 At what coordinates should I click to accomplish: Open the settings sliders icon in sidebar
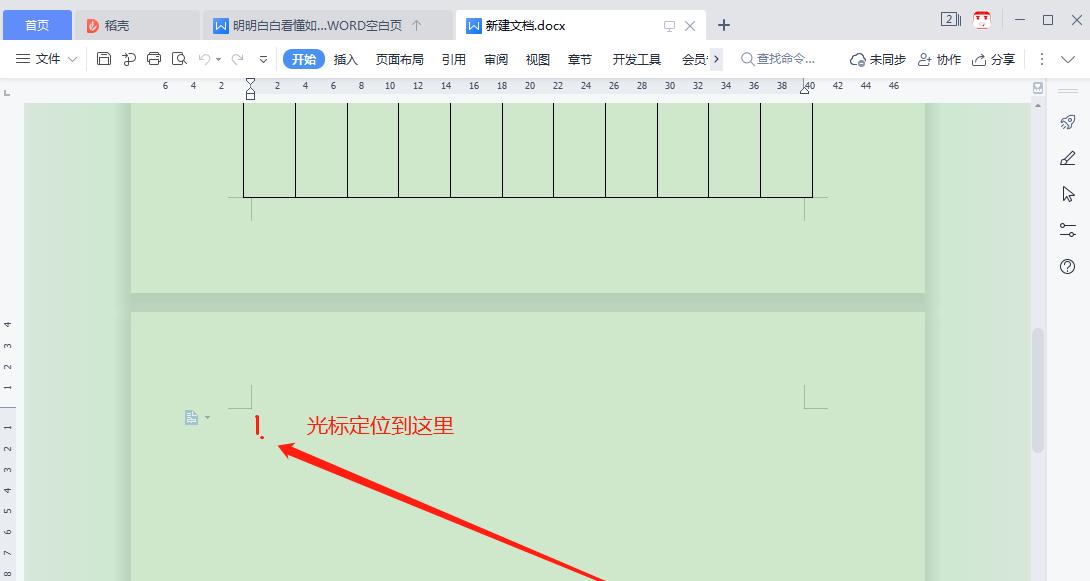pos(1068,230)
